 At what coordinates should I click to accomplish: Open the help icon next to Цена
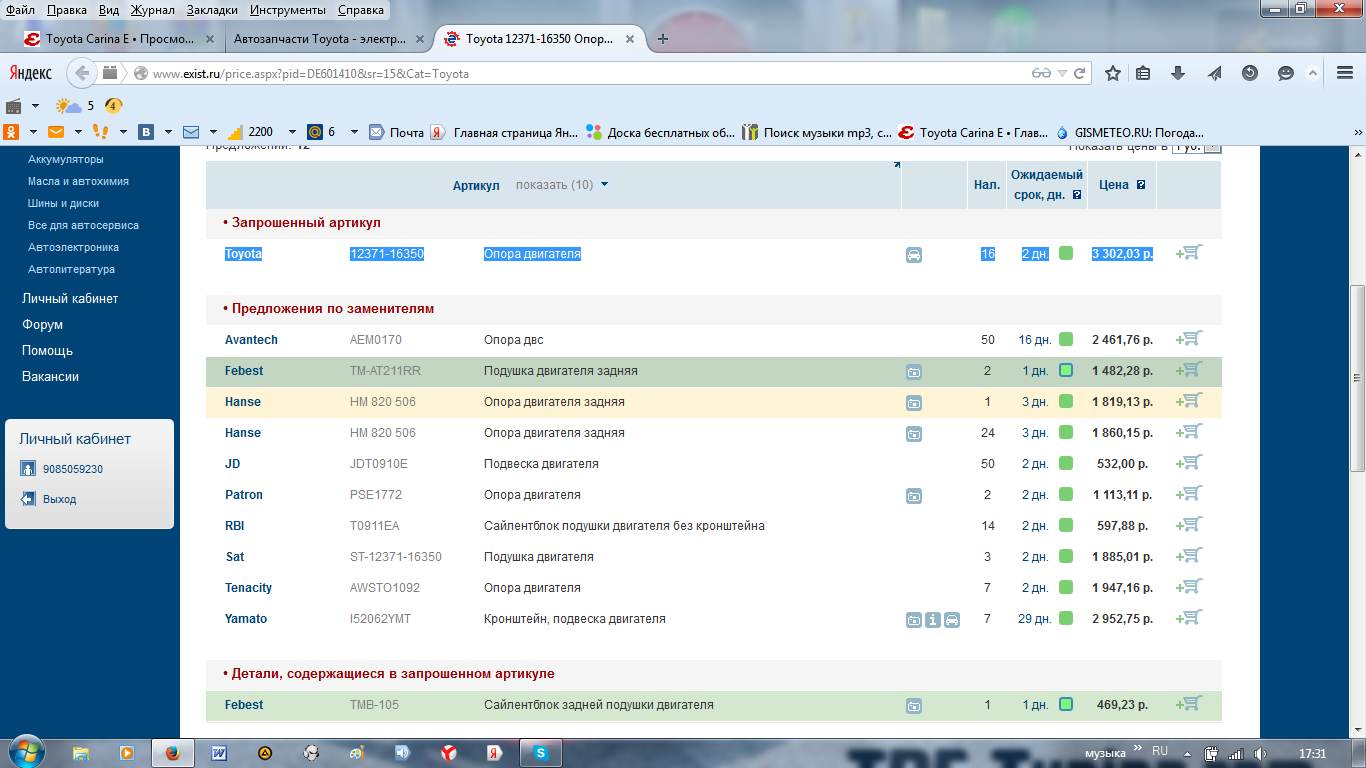[1140, 185]
